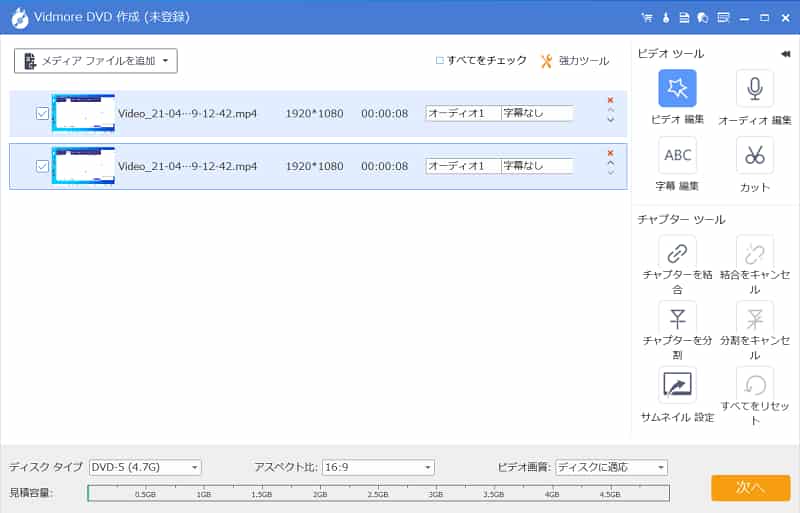
Task: Click the 00:00:08 duration in first row
Action: [385, 113]
